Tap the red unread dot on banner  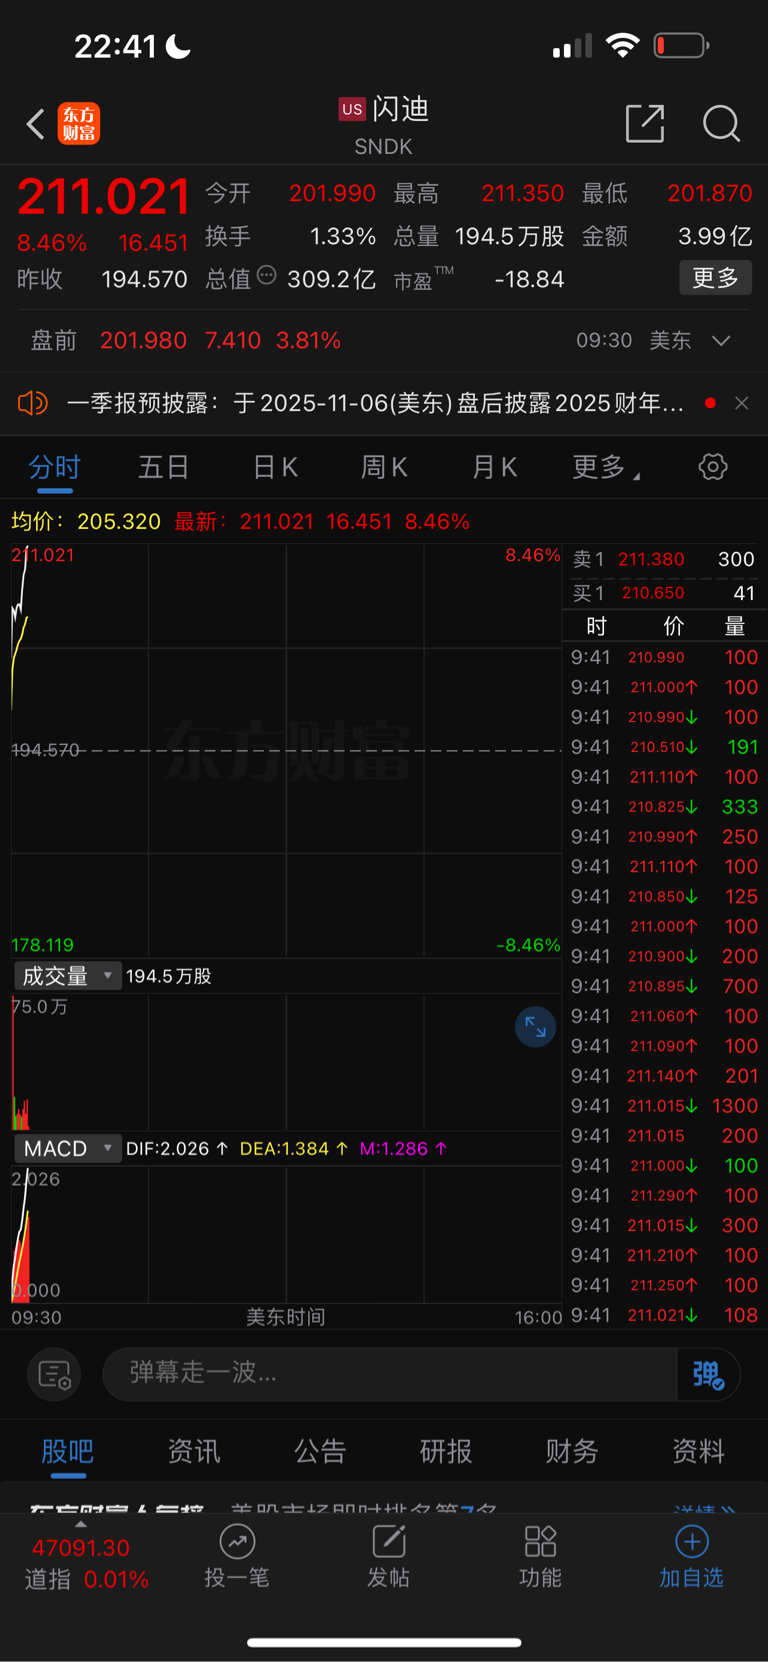point(710,403)
